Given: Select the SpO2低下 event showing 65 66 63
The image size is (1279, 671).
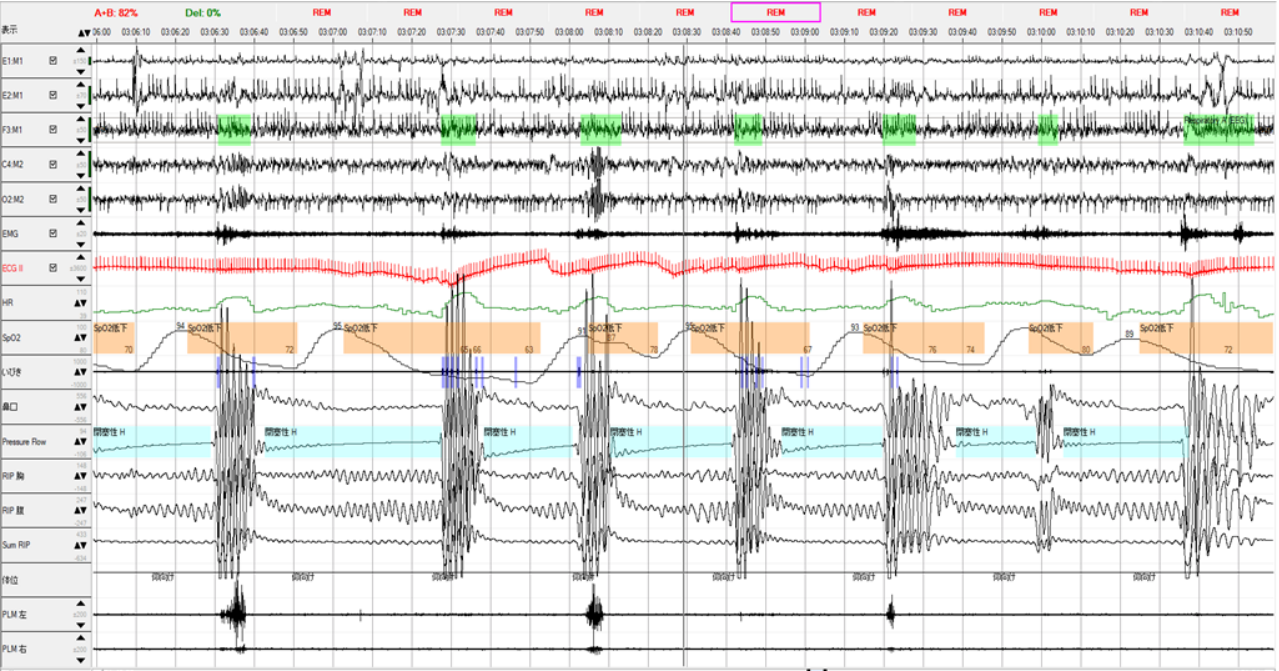Looking at the screenshot, I should coord(441,338).
